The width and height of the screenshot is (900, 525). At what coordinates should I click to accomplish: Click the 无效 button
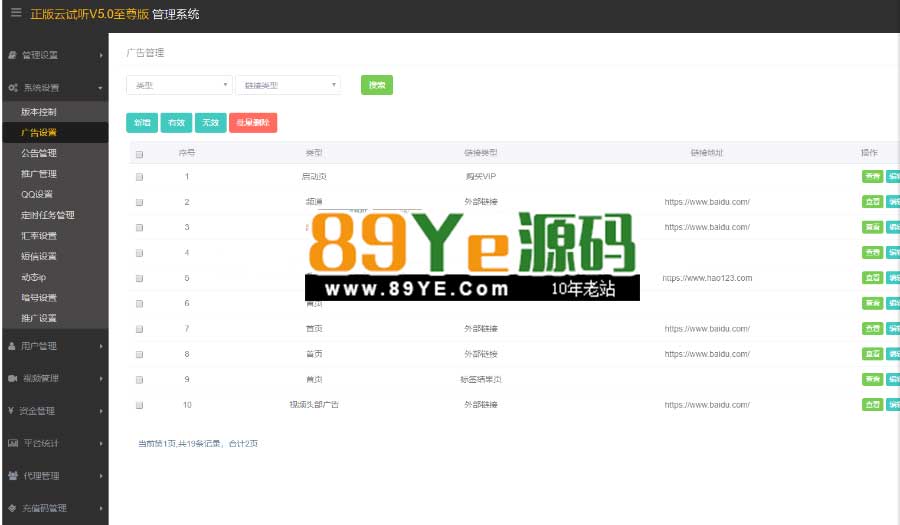pyautogui.click(x=211, y=123)
